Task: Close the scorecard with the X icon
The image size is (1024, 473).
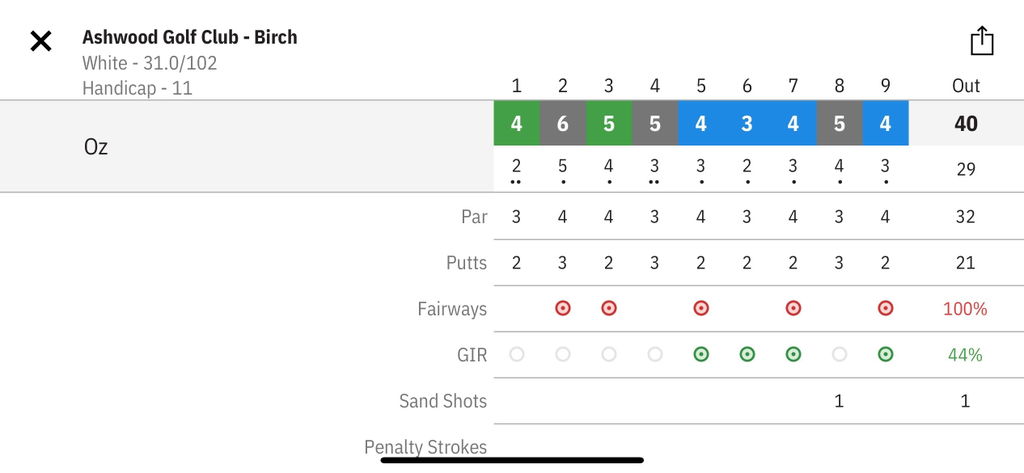Action: pos(40,42)
